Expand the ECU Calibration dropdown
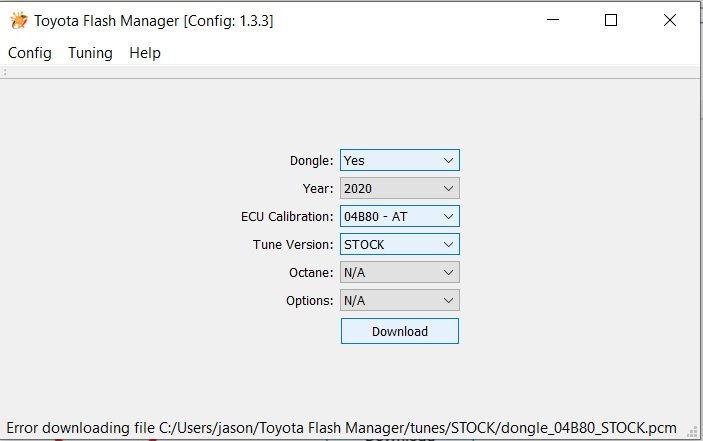 399,216
